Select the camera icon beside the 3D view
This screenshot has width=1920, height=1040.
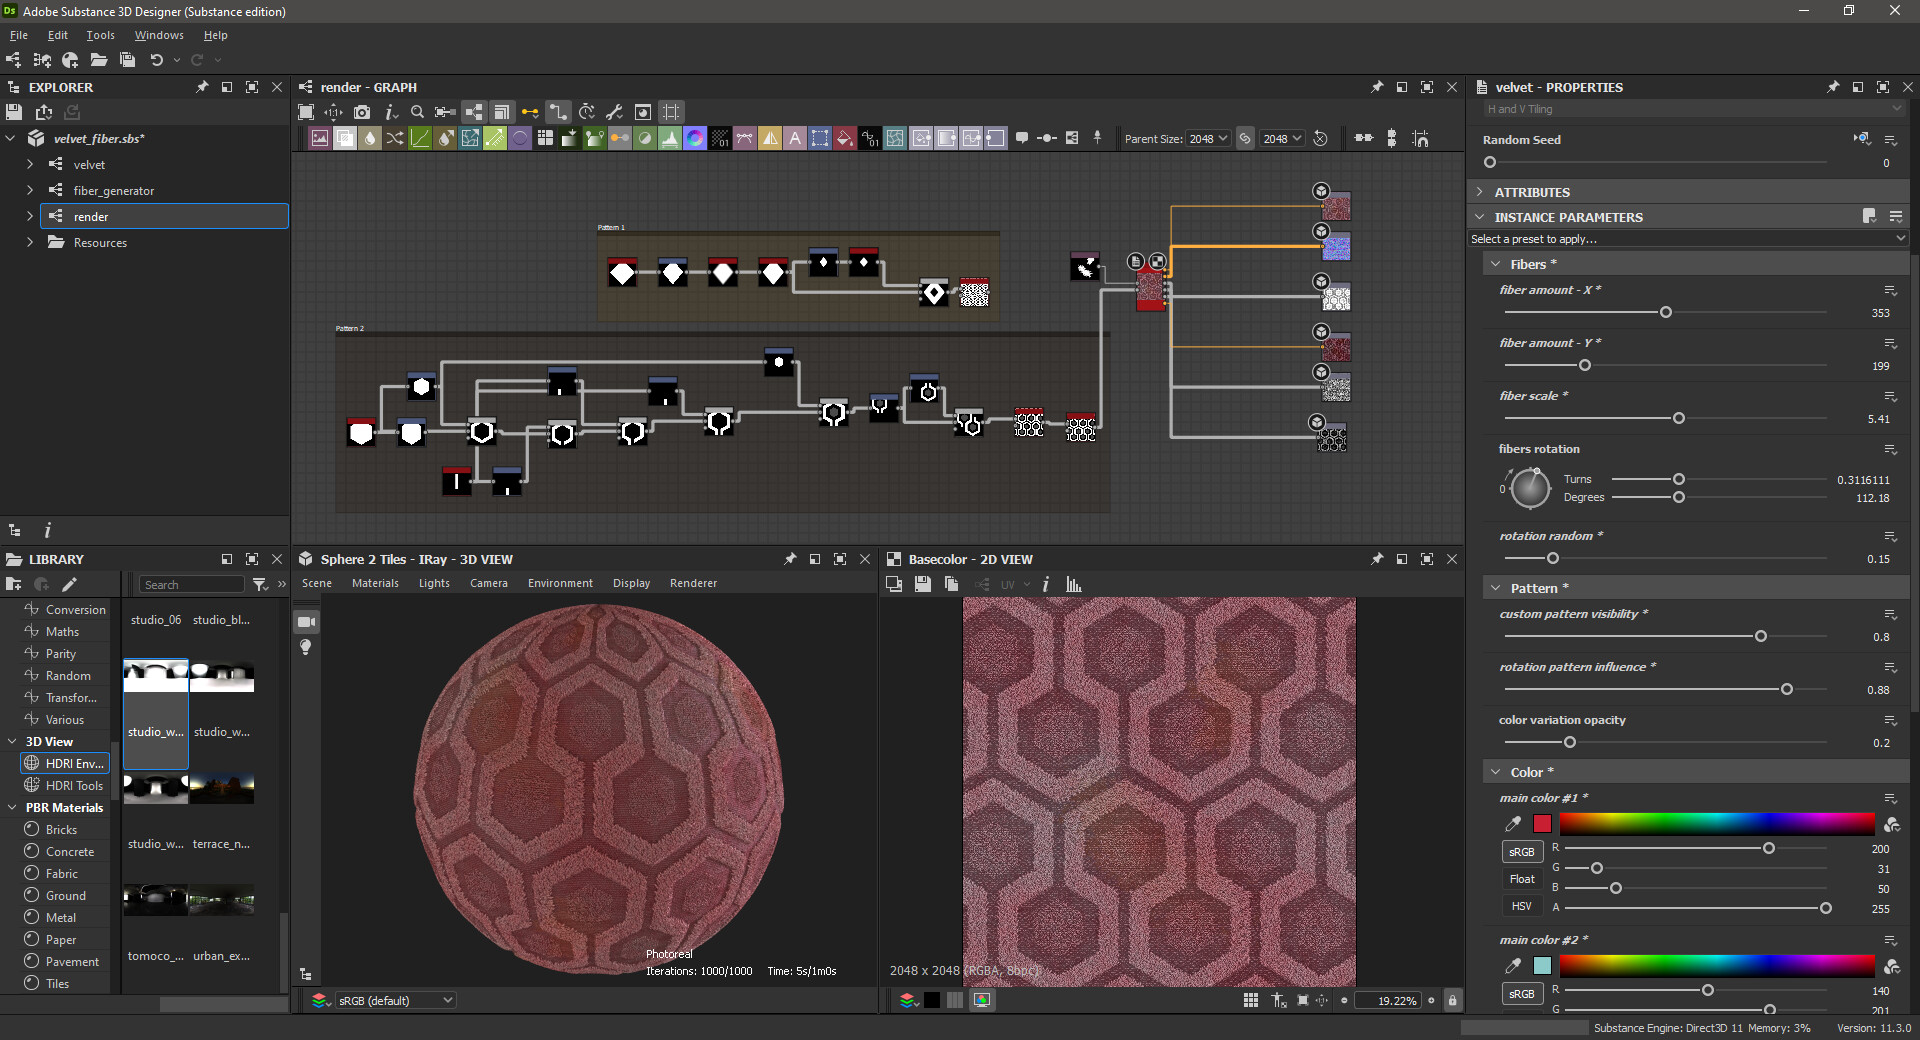click(x=306, y=621)
